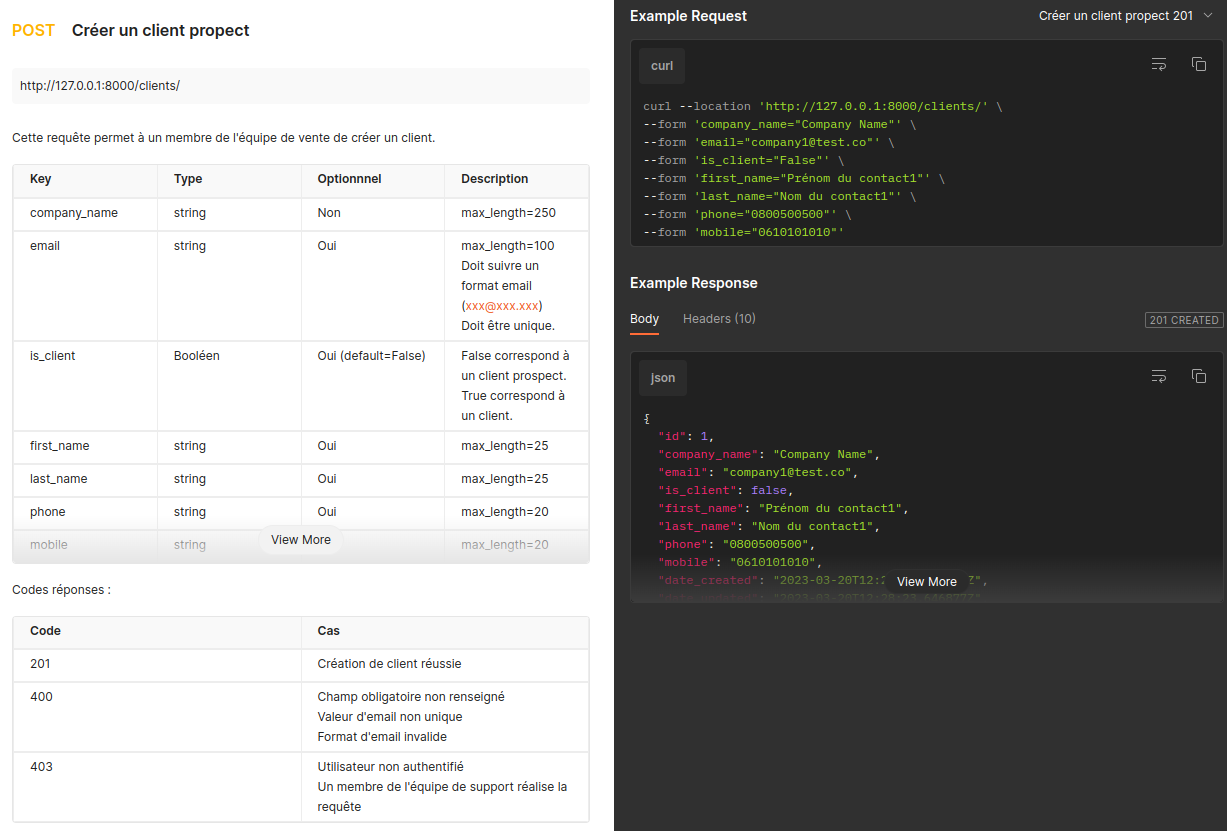The height and width of the screenshot is (831, 1227).
Task: Open the Headers (10) tab
Action: (x=719, y=319)
